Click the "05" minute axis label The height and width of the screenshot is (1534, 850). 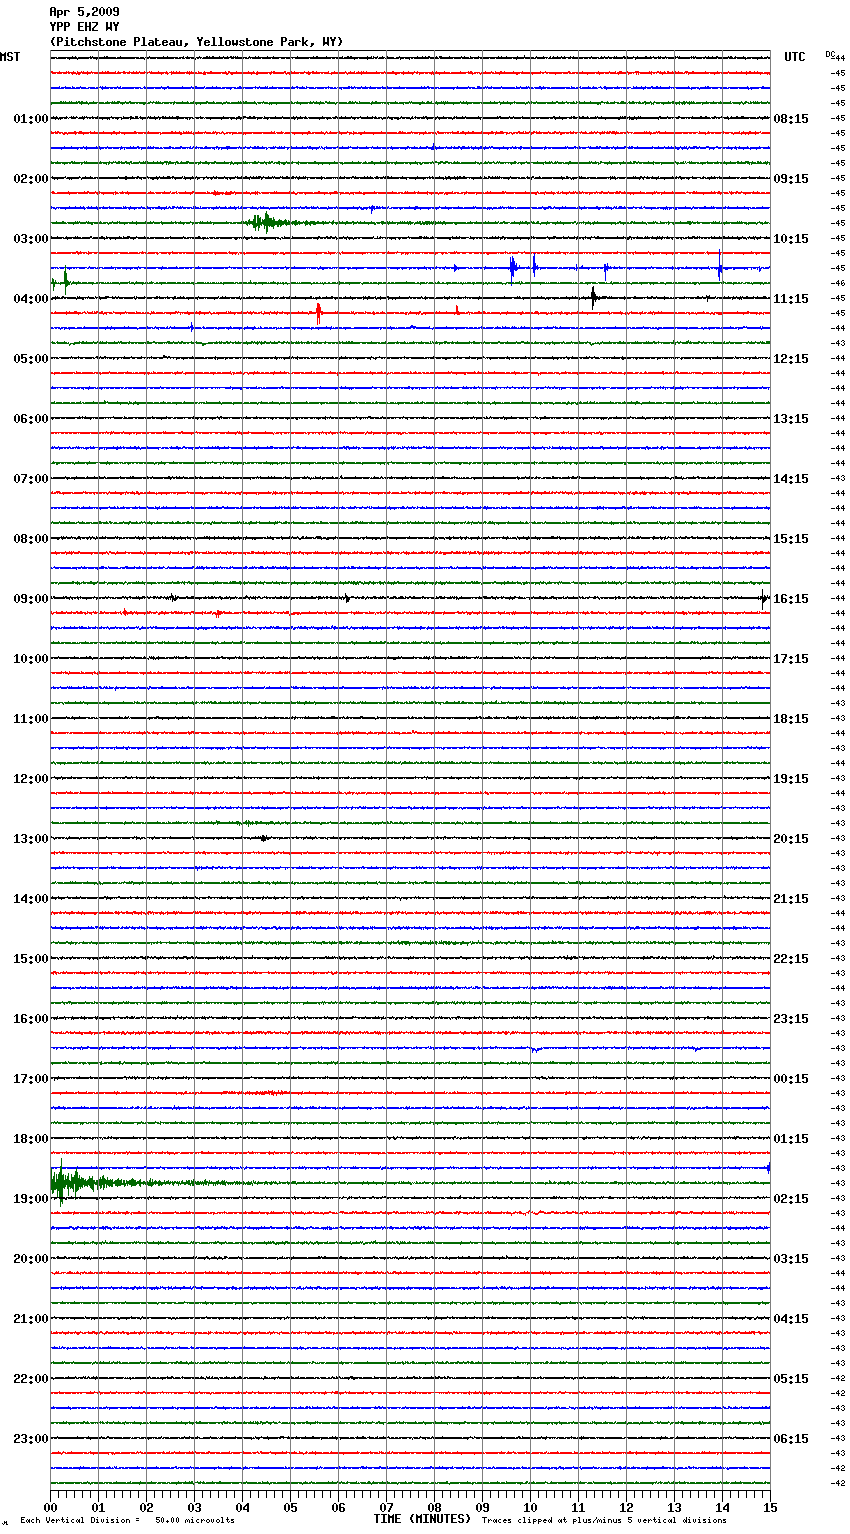point(290,1507)
